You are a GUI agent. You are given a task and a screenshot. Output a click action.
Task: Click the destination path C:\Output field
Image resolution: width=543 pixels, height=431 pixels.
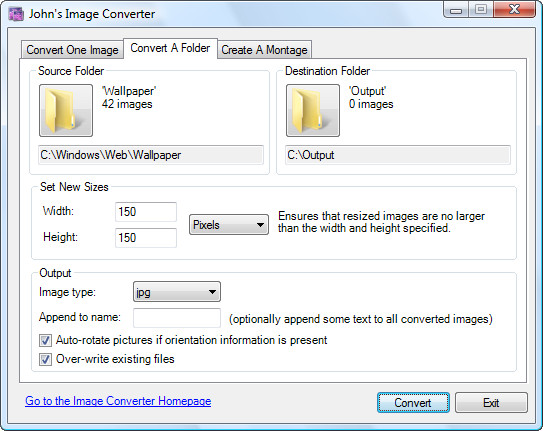click(x=398, y=155)
